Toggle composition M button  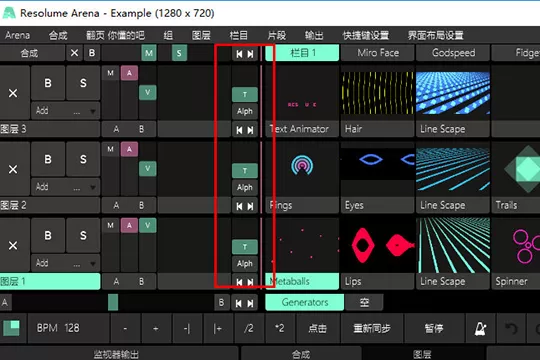(x=149, y=53)
